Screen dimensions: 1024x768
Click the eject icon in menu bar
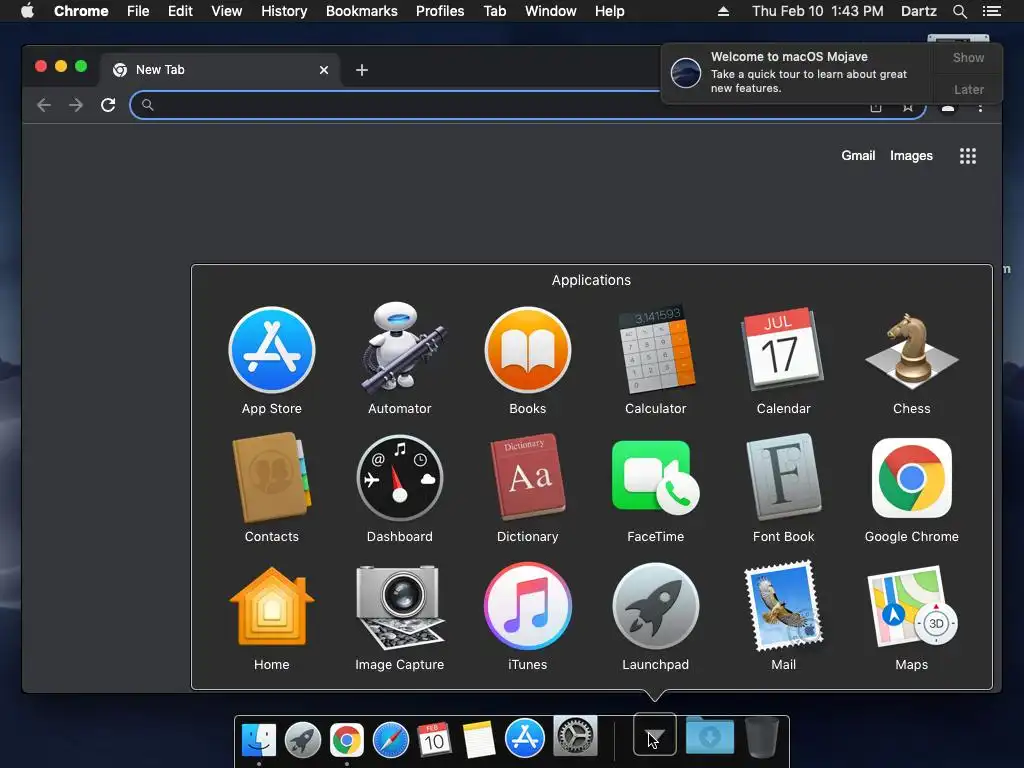[x=723, y=11]
